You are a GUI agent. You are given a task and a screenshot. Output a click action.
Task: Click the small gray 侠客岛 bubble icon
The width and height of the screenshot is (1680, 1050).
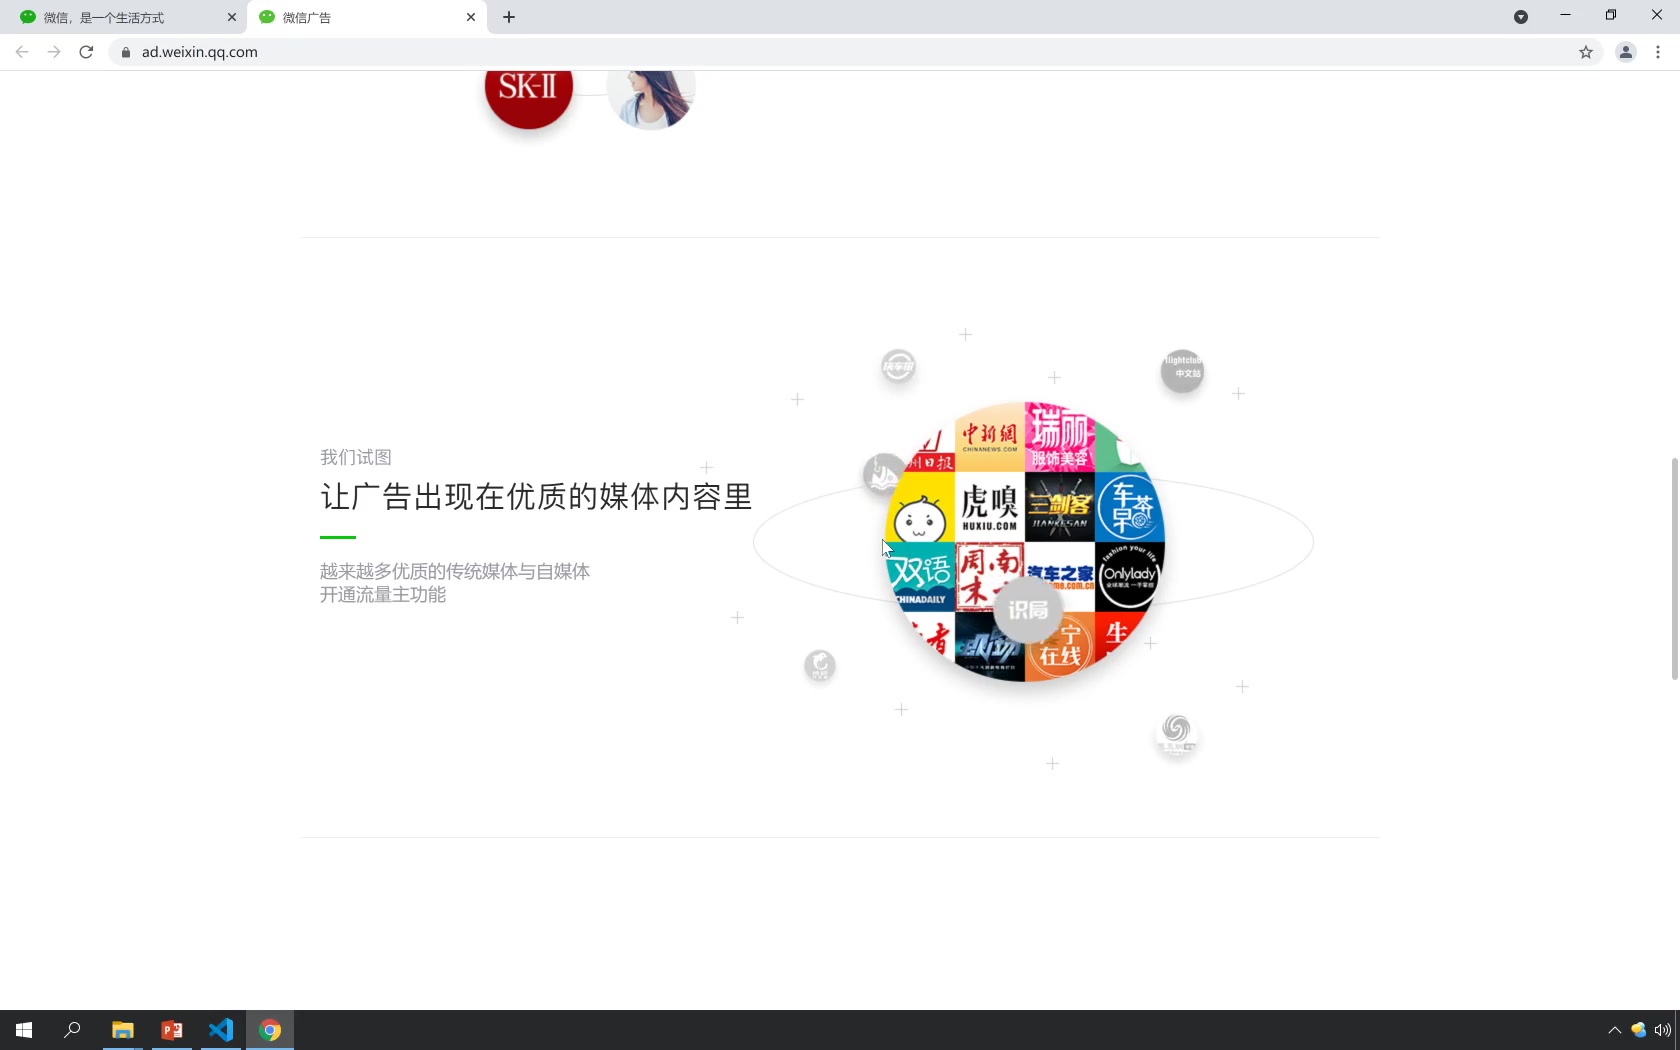tap(898, 367)
